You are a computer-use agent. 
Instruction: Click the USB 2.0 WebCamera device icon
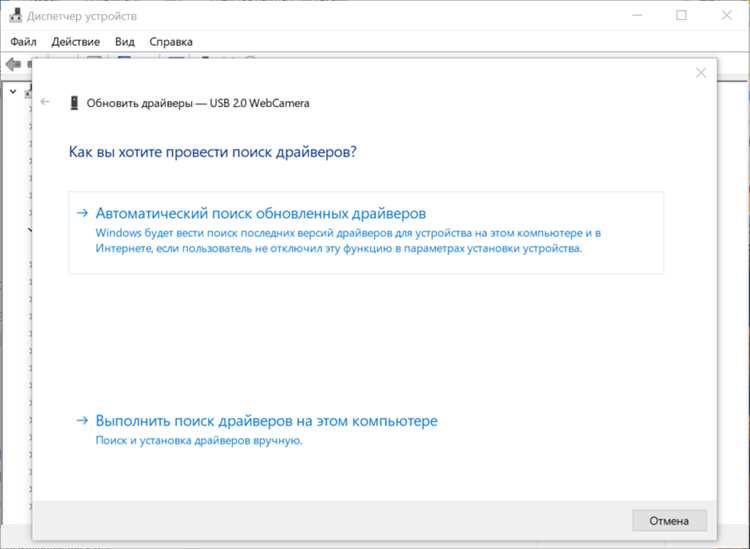click(x=74, y=103)
